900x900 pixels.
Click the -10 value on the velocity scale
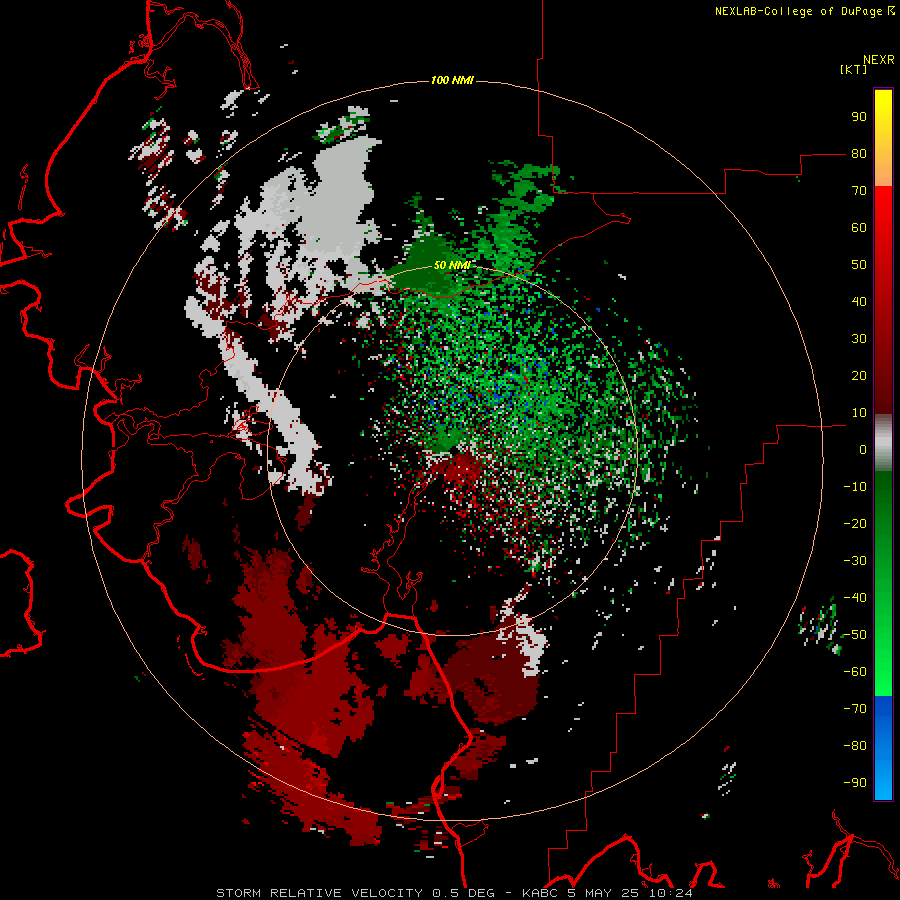point(855,487)
